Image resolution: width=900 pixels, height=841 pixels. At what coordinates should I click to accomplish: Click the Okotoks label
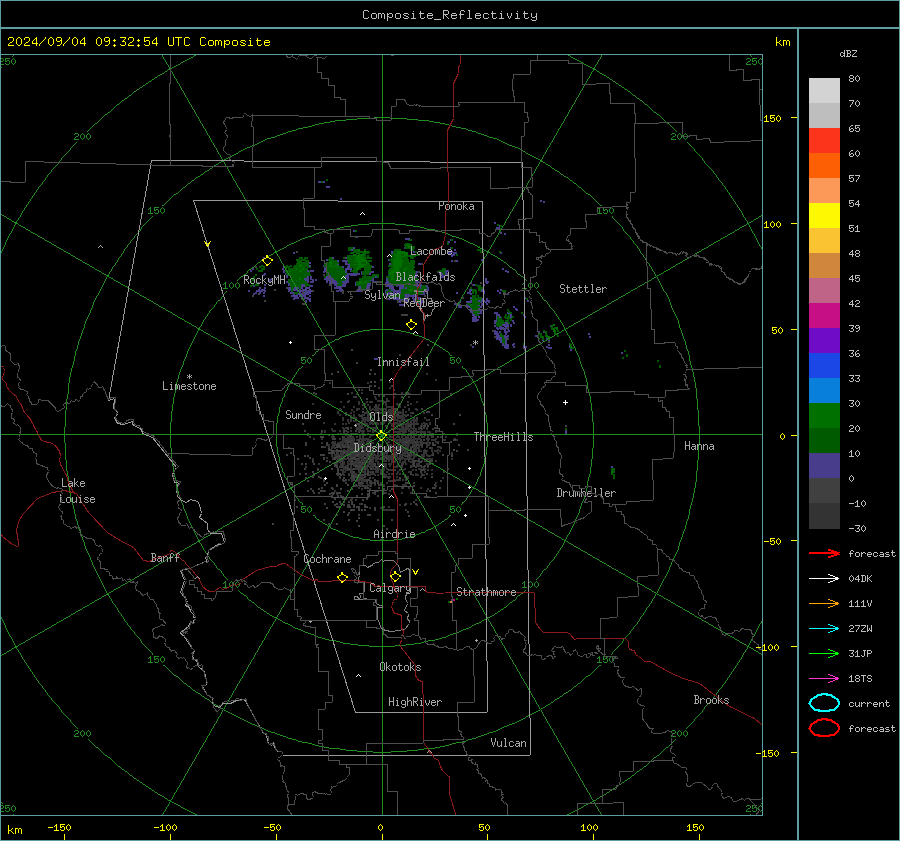400,667
